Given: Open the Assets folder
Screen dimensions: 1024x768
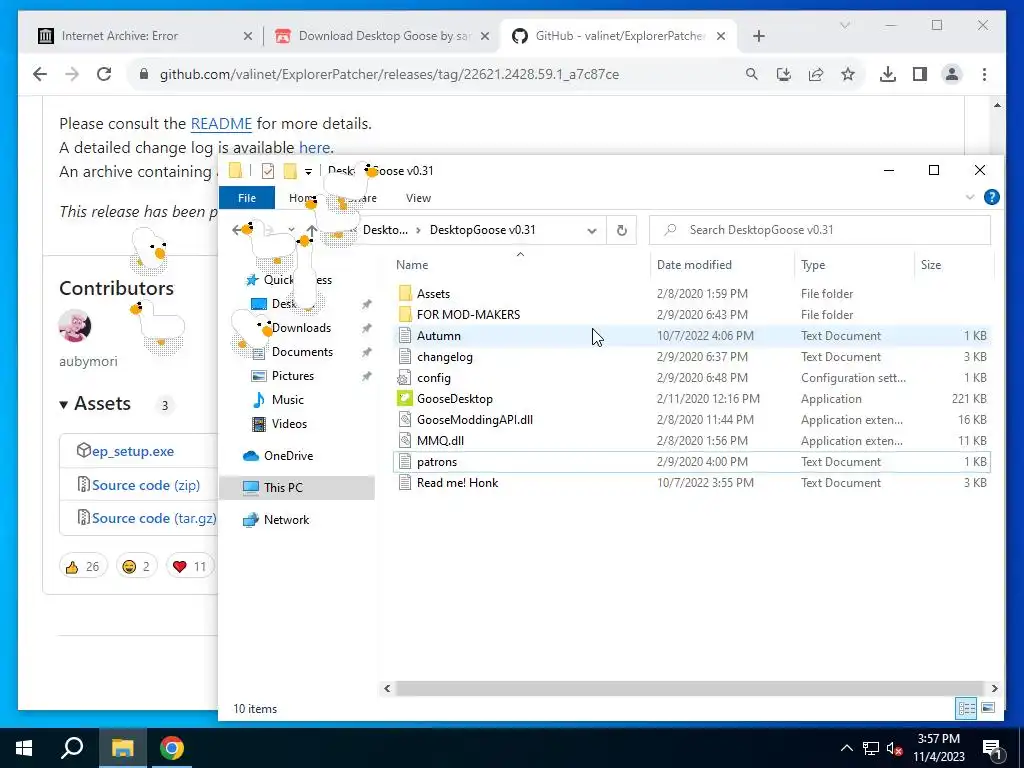Looking at the screenshot, I should click(434, 294).
